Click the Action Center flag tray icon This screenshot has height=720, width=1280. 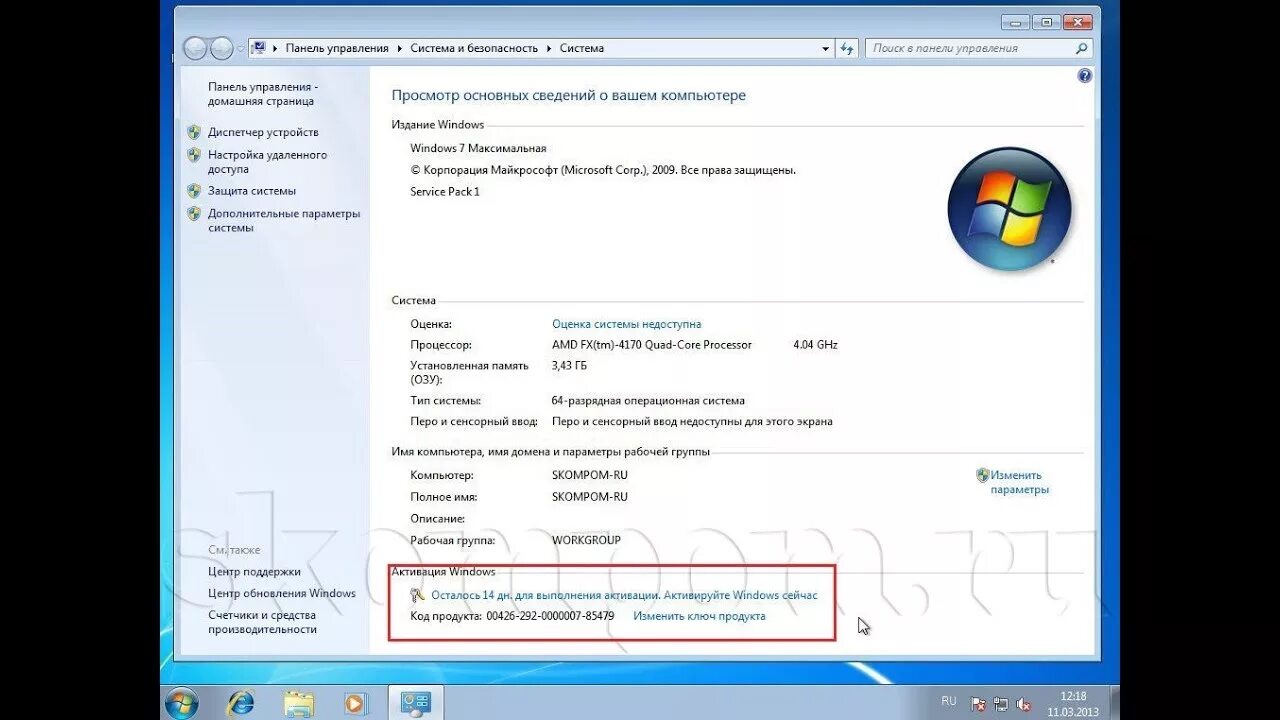(x=979, y=704)
